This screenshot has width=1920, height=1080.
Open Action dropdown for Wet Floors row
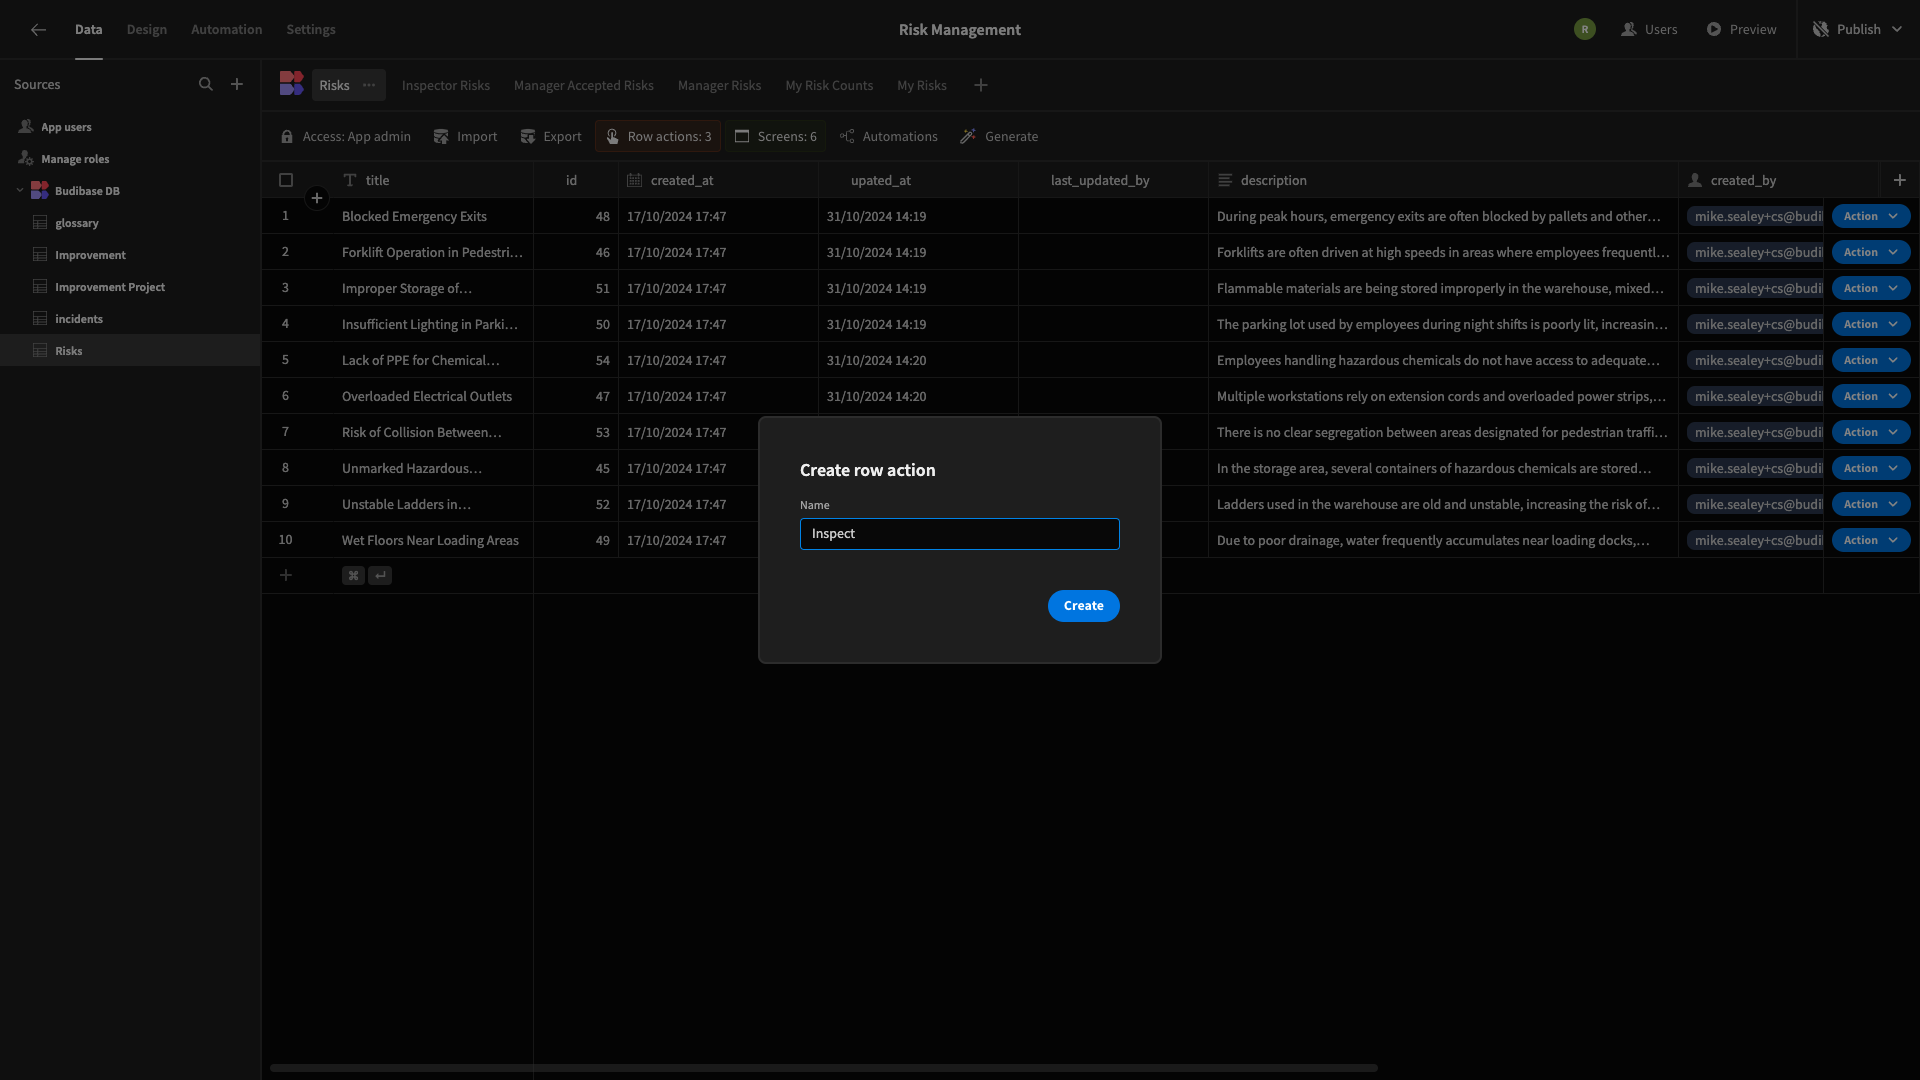click(1871, 540)
